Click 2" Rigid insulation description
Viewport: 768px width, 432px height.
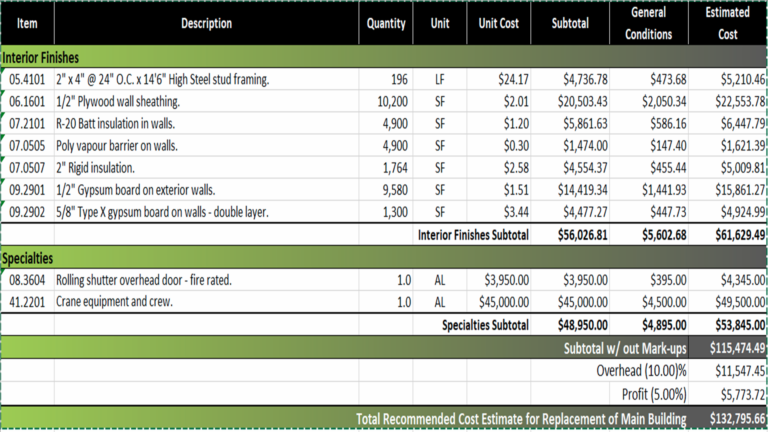(95, 168)
